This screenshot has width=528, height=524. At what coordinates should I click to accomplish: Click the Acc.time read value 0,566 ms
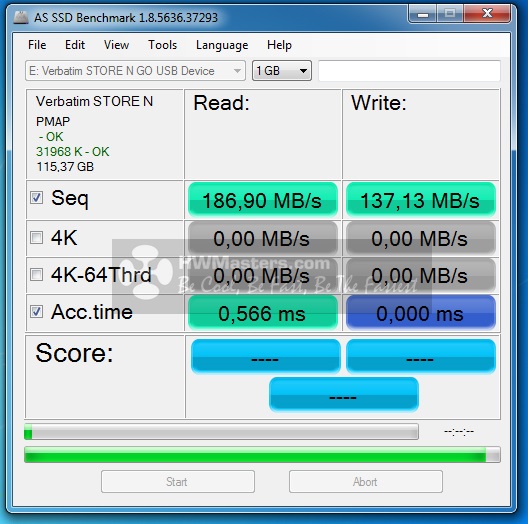[263, 313]
